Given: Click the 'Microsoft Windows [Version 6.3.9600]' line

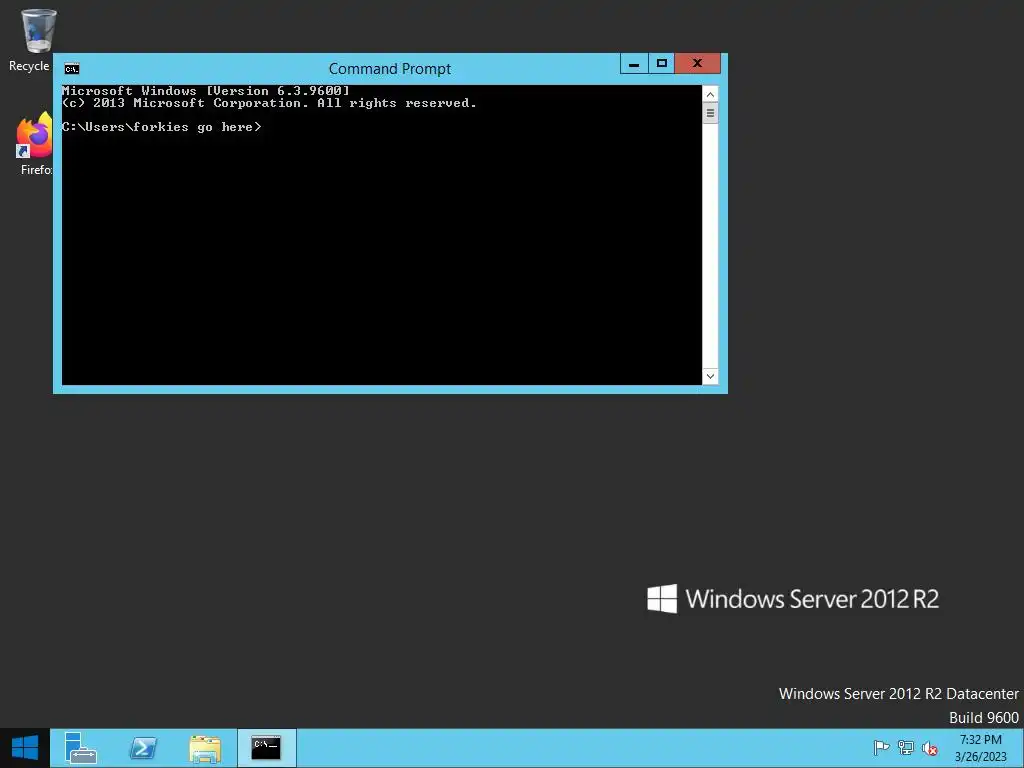Looking at the screenshot, I should pyautogui.click(x=206, y=91).
